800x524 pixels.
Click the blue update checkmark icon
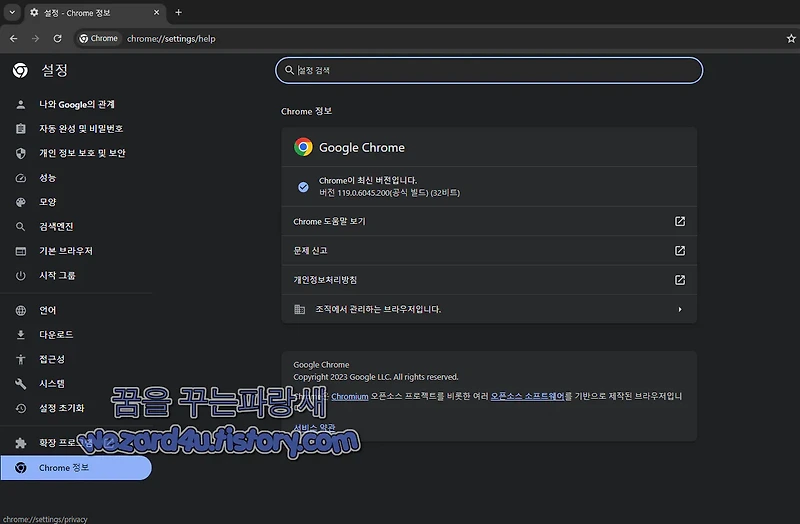(x=303, y=187)
